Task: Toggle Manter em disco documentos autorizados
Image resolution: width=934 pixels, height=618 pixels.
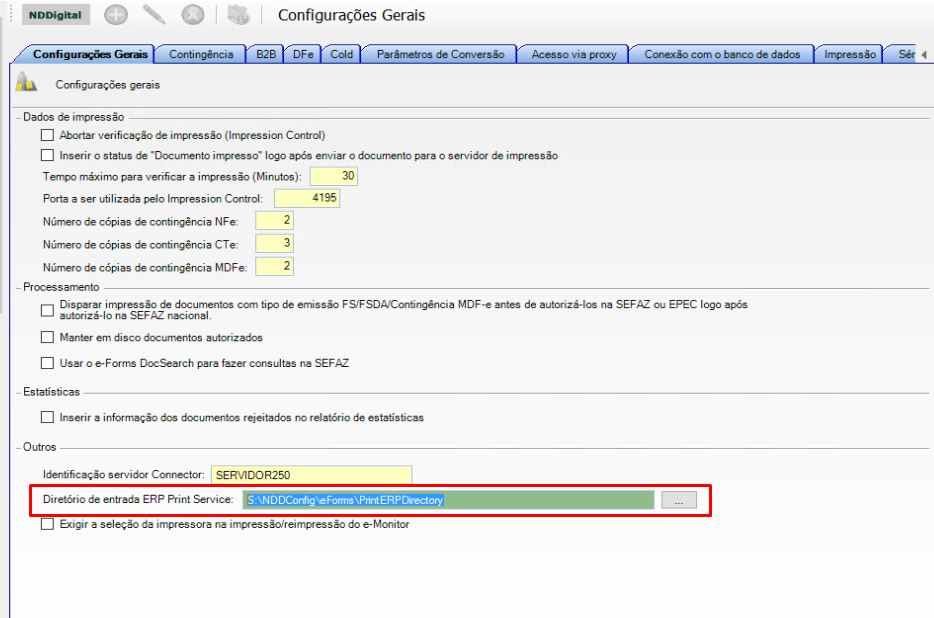Action: click(x=47, y=338)
